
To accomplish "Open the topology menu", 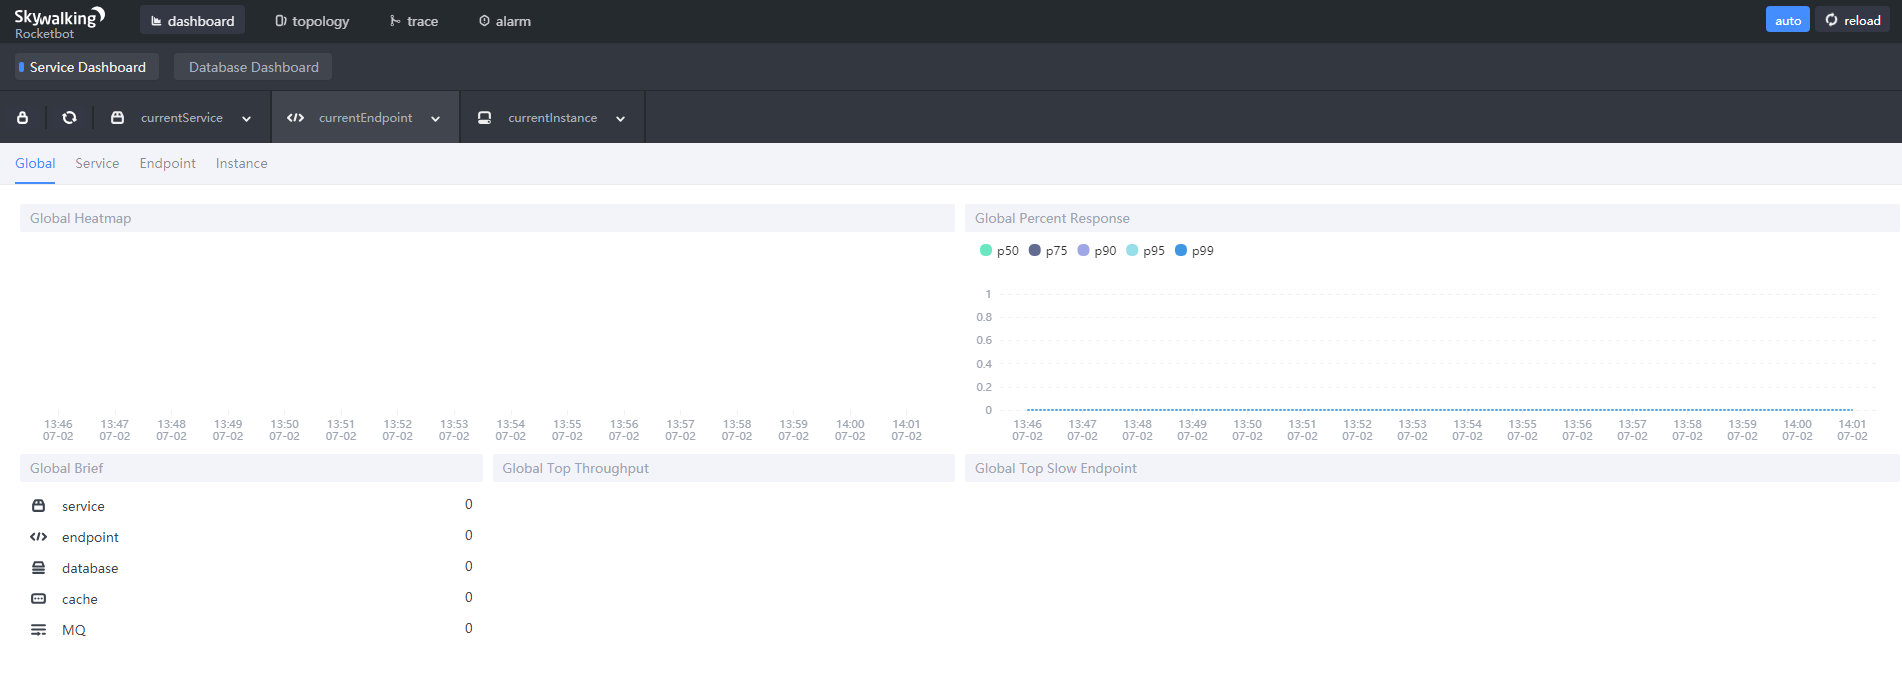I will pos(312,20).
